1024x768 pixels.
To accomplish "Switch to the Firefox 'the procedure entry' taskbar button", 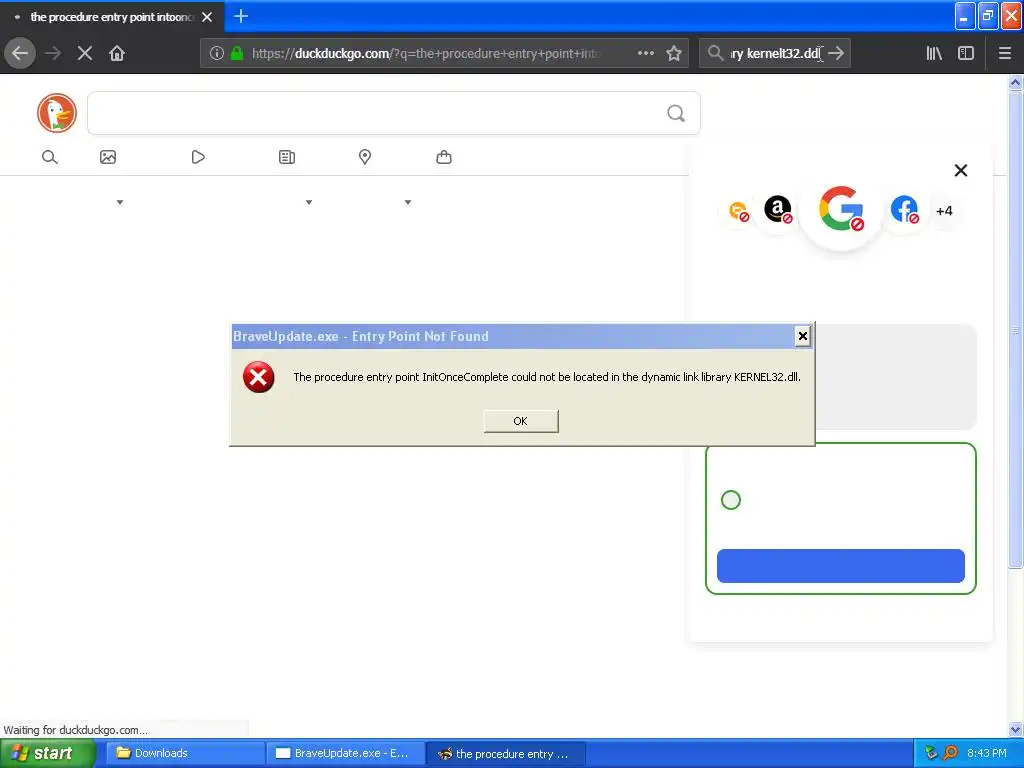I will coord(506,754).
